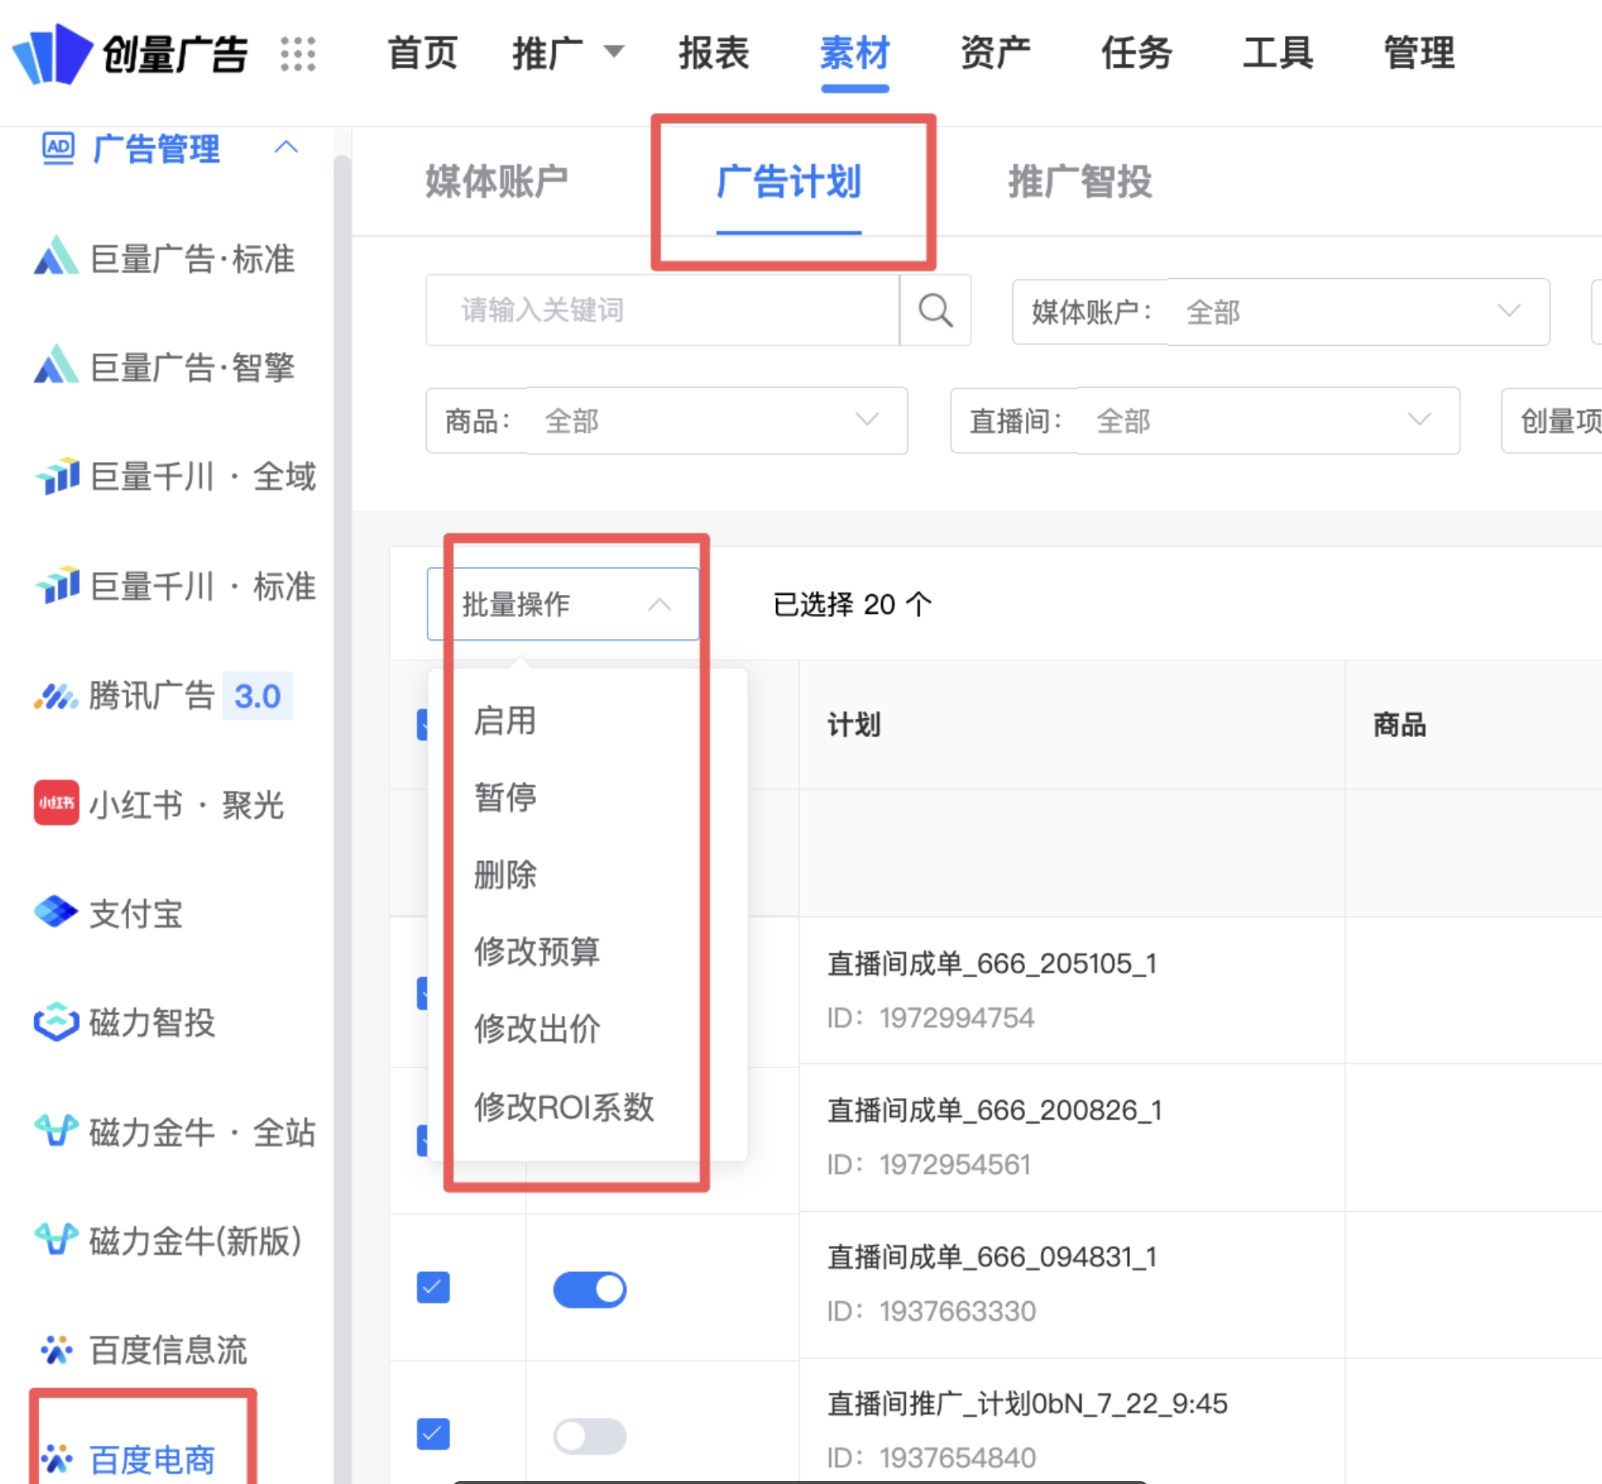
Task: Open 工具 in top navigation
Action: pyautogui.click(x=1278, y=53)
